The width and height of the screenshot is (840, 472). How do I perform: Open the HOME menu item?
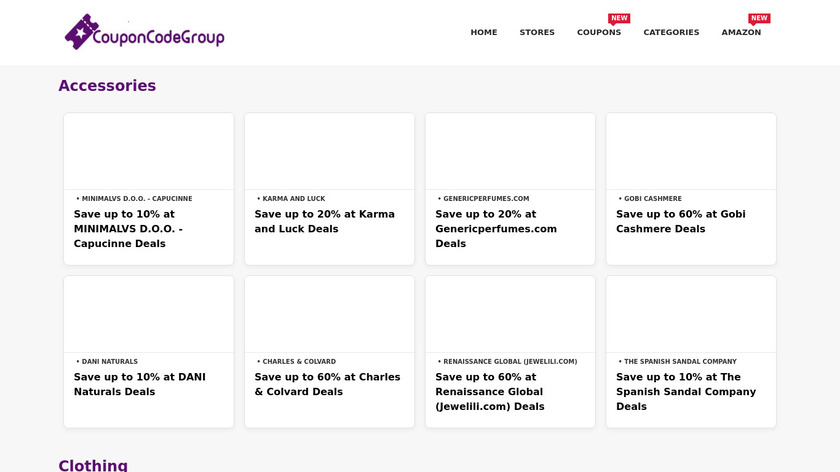484,32
